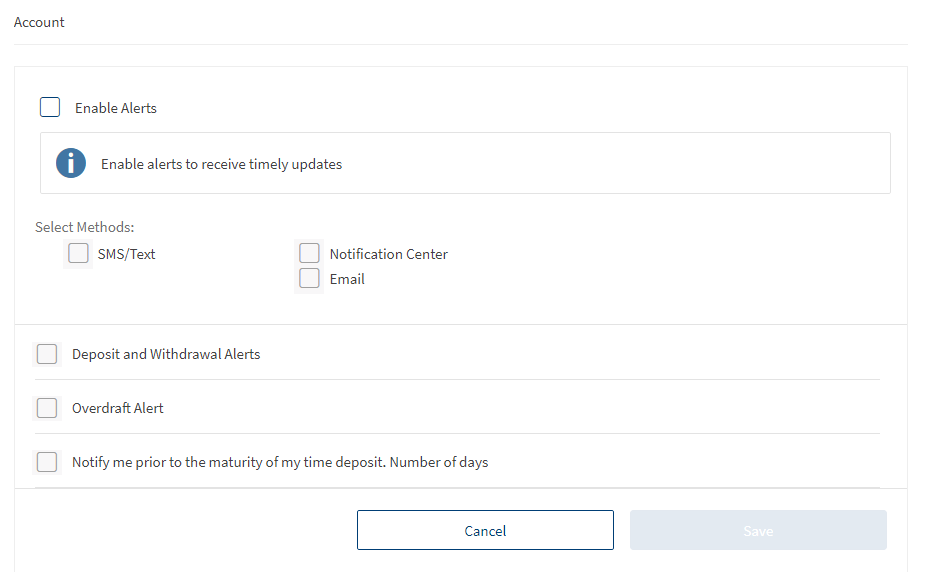Viewport: 926px width, 572px height.
Task: Click the Account section heading
Action: click(39, 22)
